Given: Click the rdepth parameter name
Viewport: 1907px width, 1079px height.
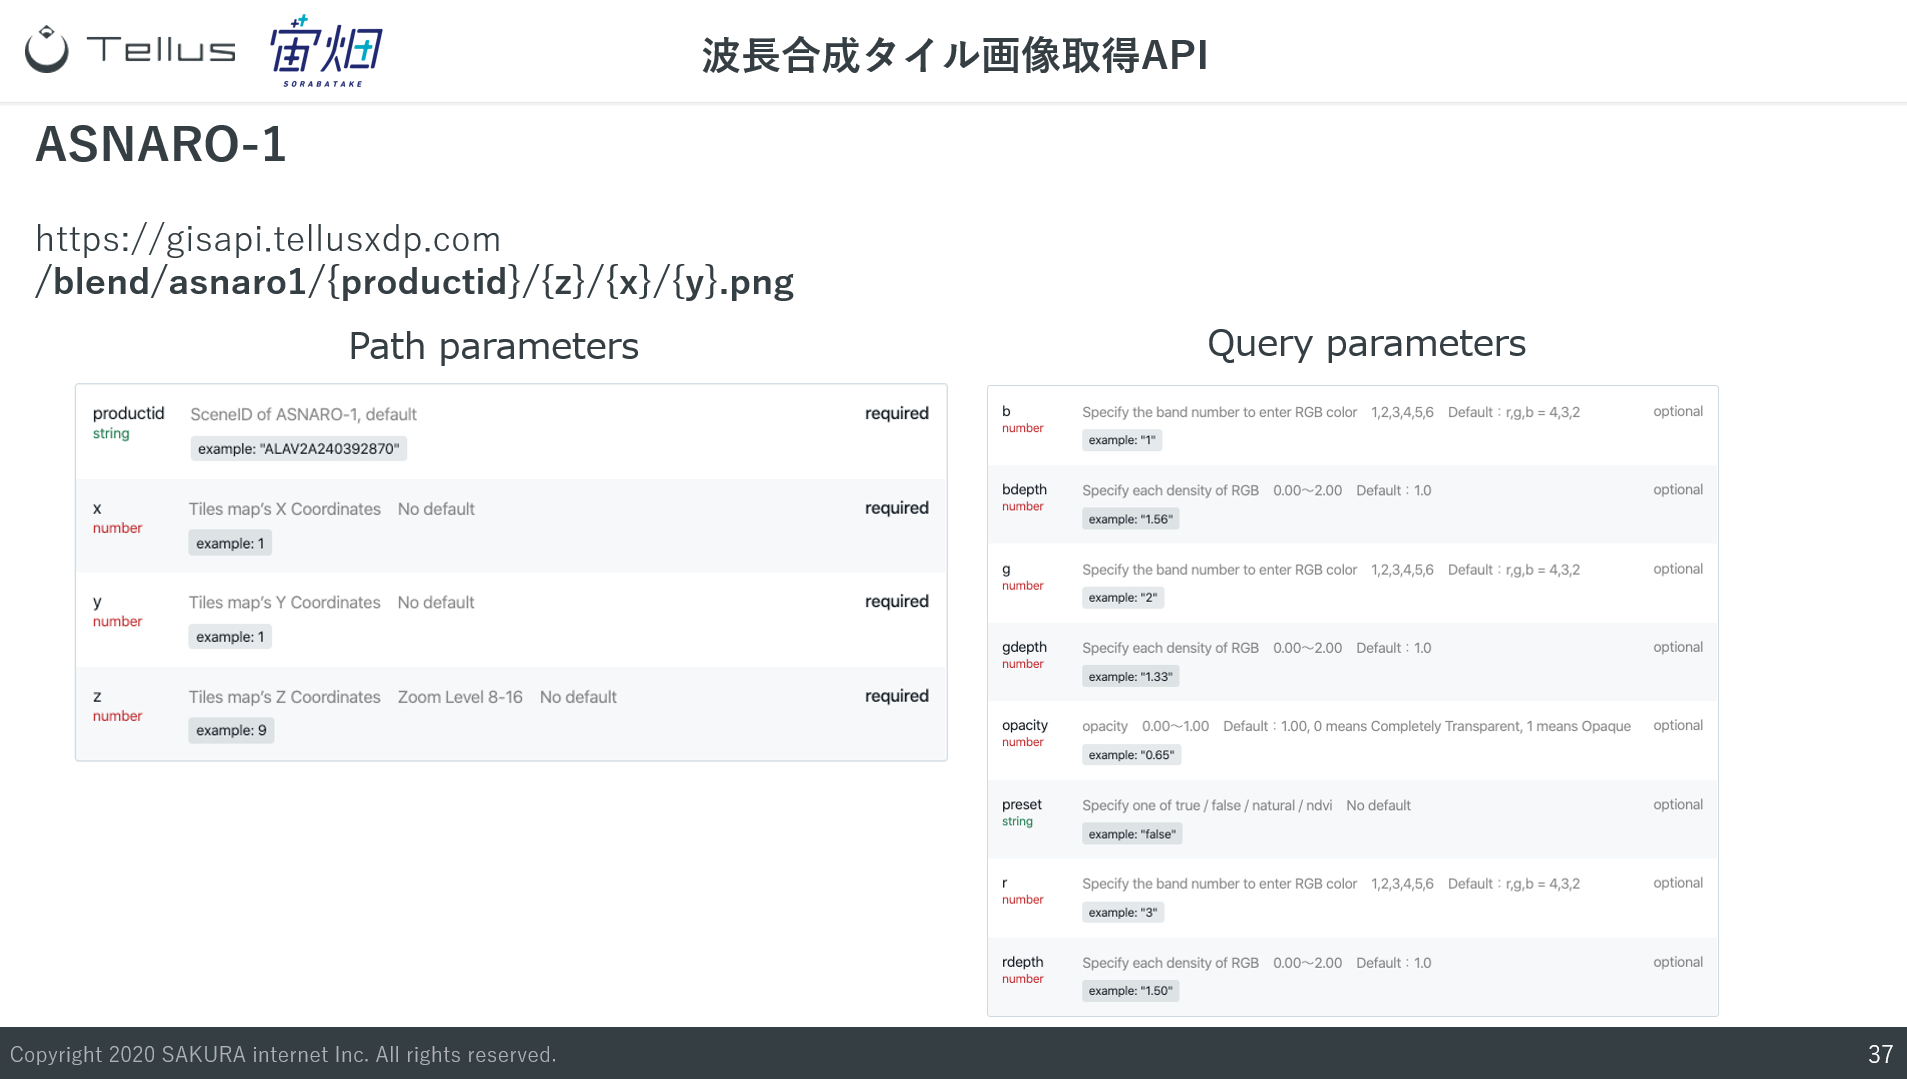Looking at the screenshot, I should coord(1022,962).
